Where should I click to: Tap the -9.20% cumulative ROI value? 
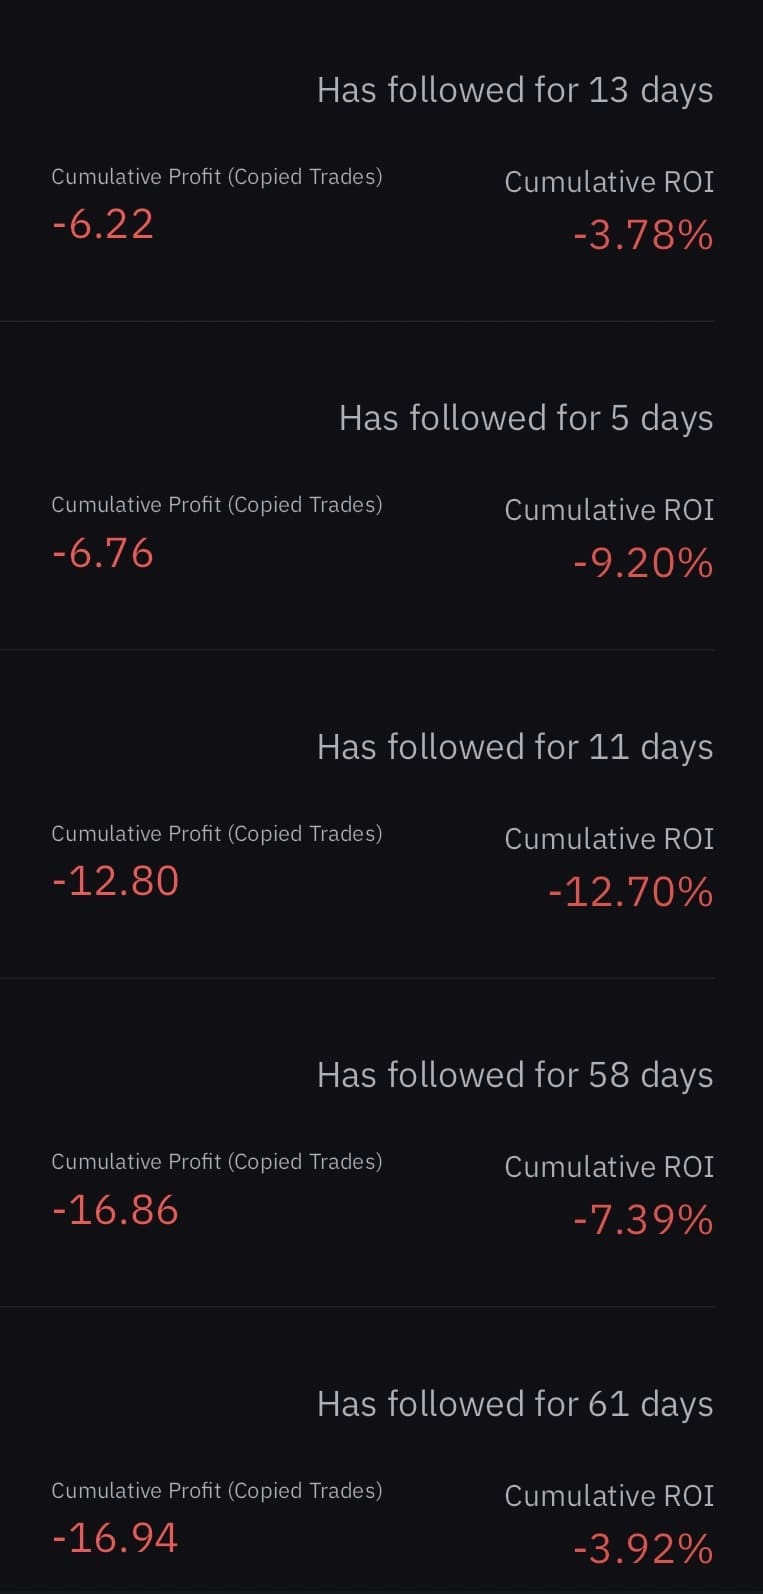pyautogui.click(x=643, y=564)
